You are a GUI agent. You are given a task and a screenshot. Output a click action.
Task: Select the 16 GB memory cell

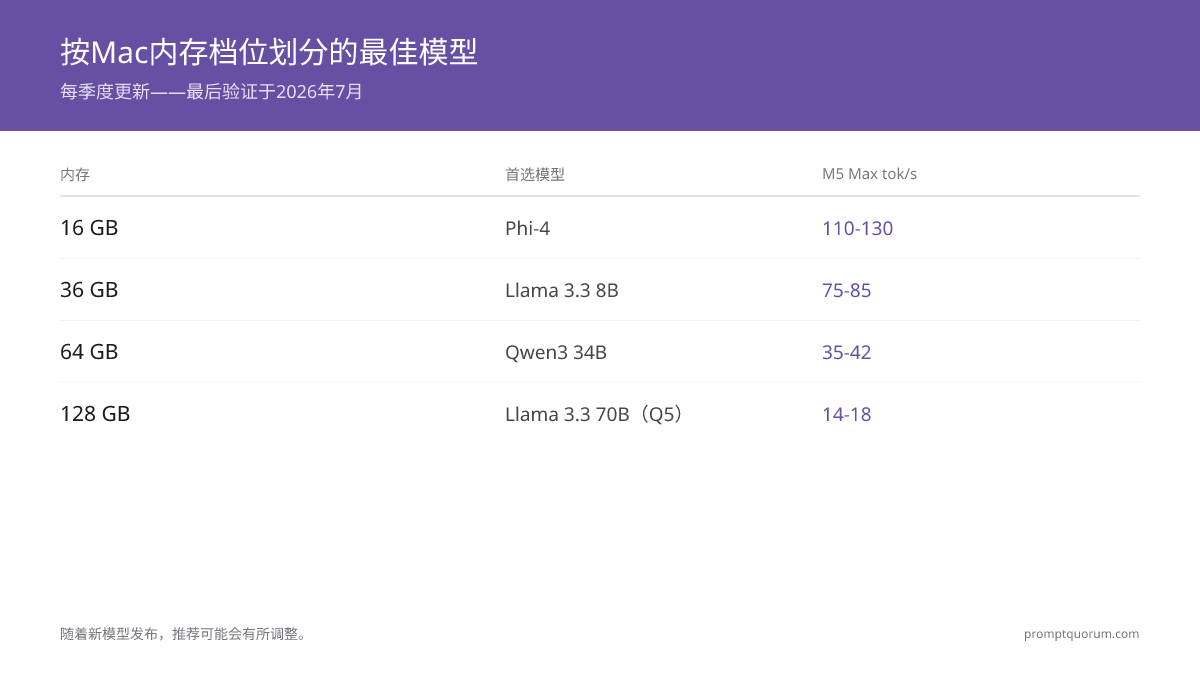pyautogui.click(x=89, y=228)
